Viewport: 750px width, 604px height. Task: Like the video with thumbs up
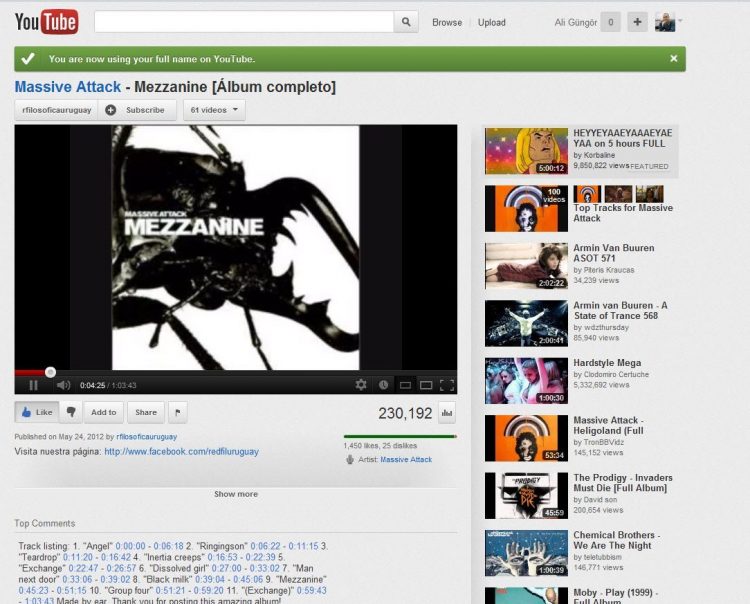click(37, 412)
